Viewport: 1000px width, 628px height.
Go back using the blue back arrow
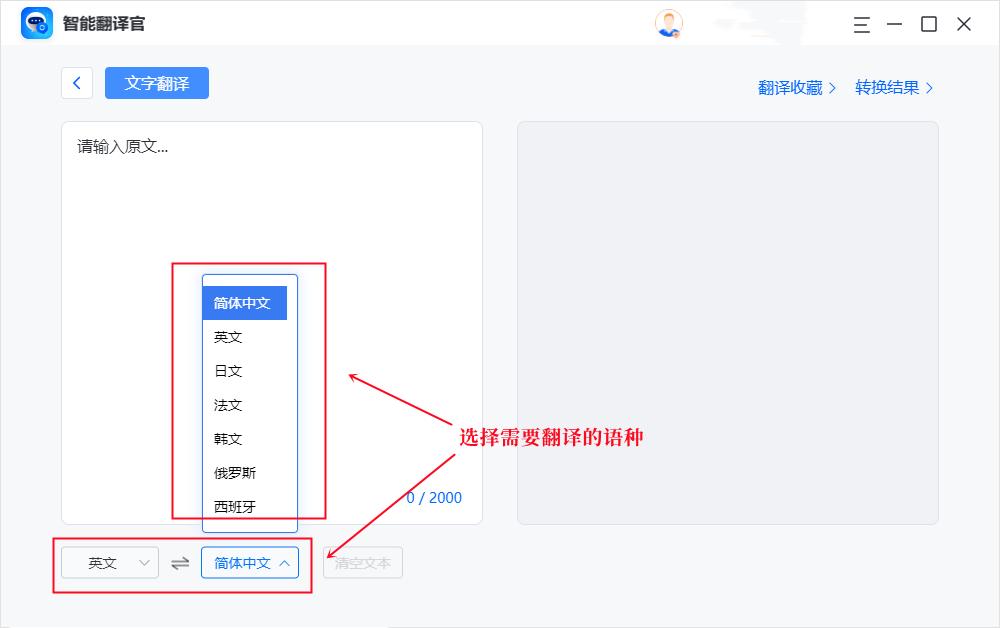(x=77, y=83)
